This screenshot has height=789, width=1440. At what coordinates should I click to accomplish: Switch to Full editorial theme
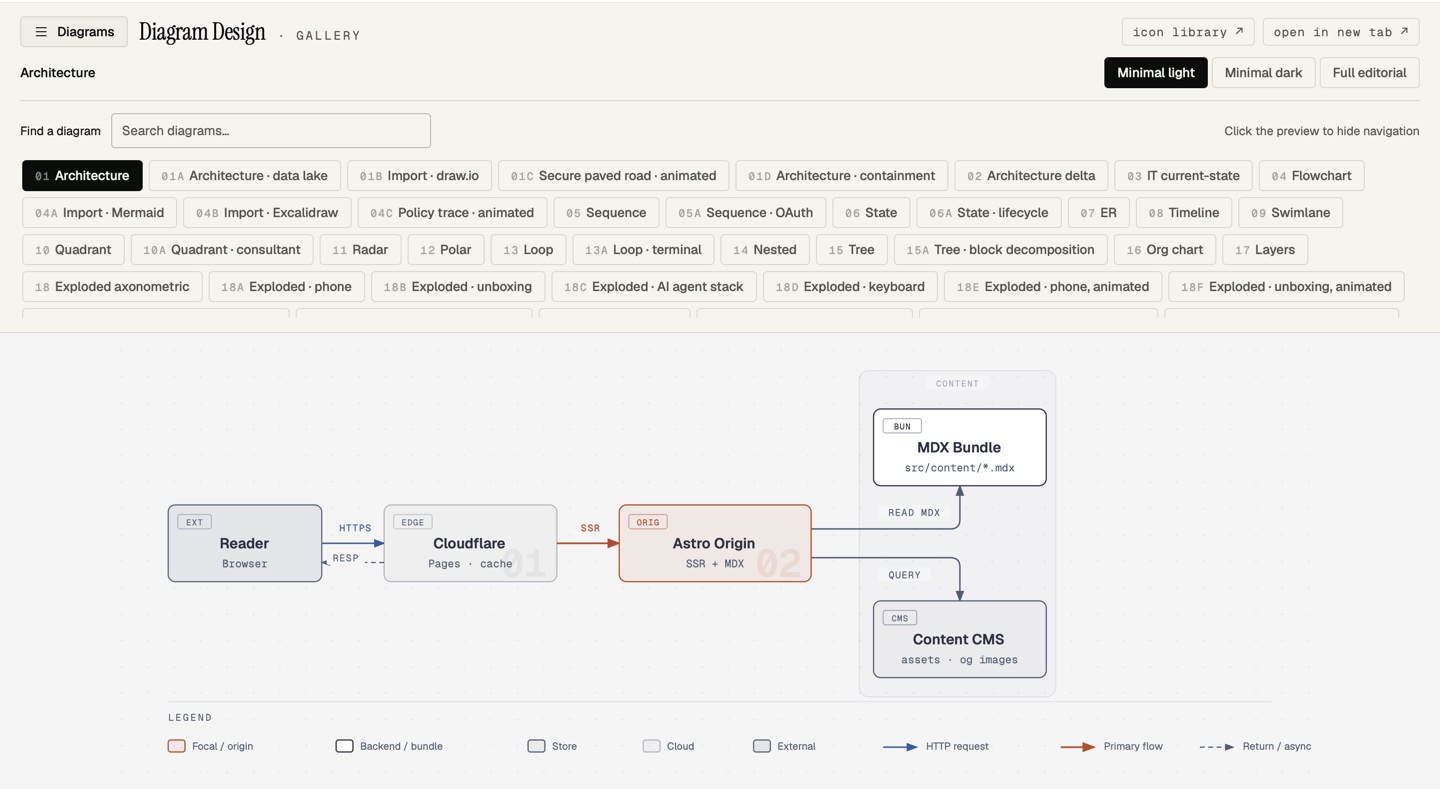(x=1369, y=73)
